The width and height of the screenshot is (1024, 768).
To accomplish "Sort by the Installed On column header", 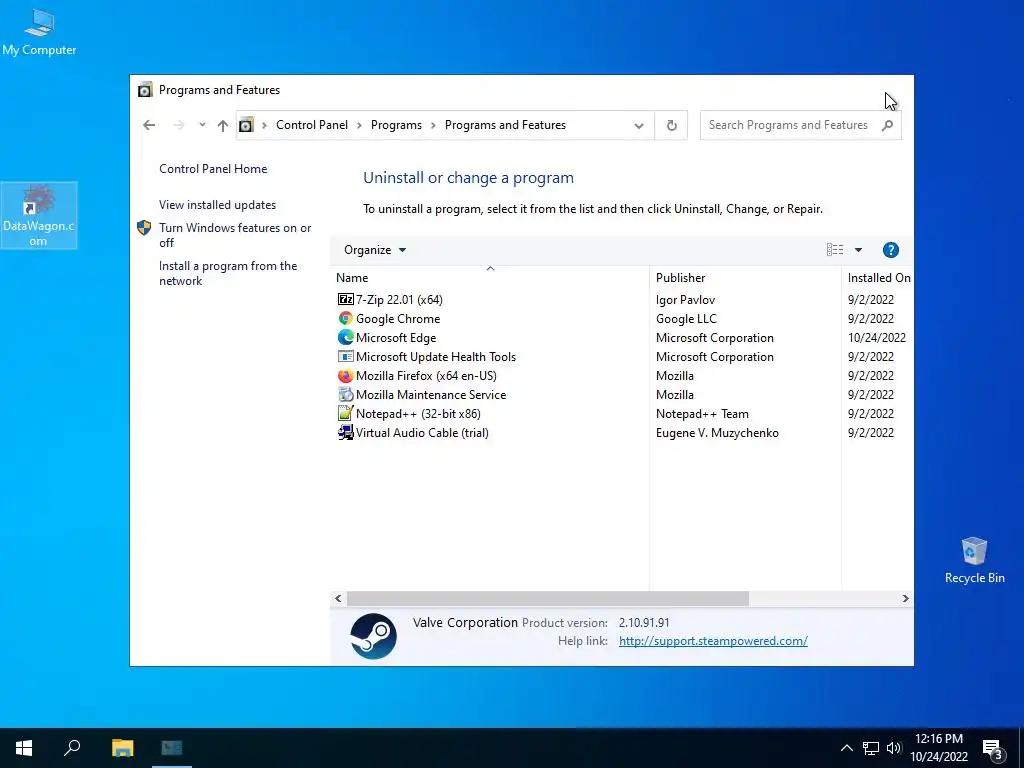I will click(878, 278).
